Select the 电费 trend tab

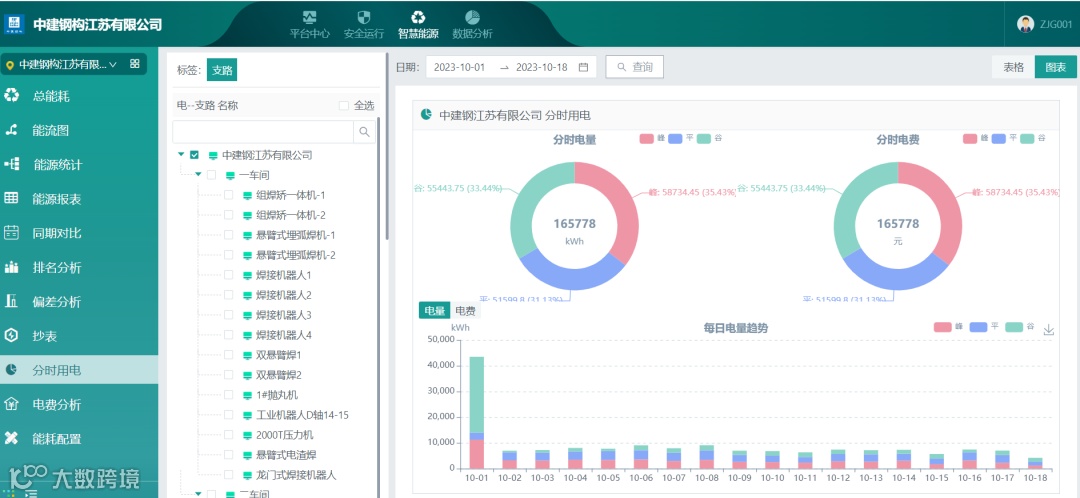465,311
